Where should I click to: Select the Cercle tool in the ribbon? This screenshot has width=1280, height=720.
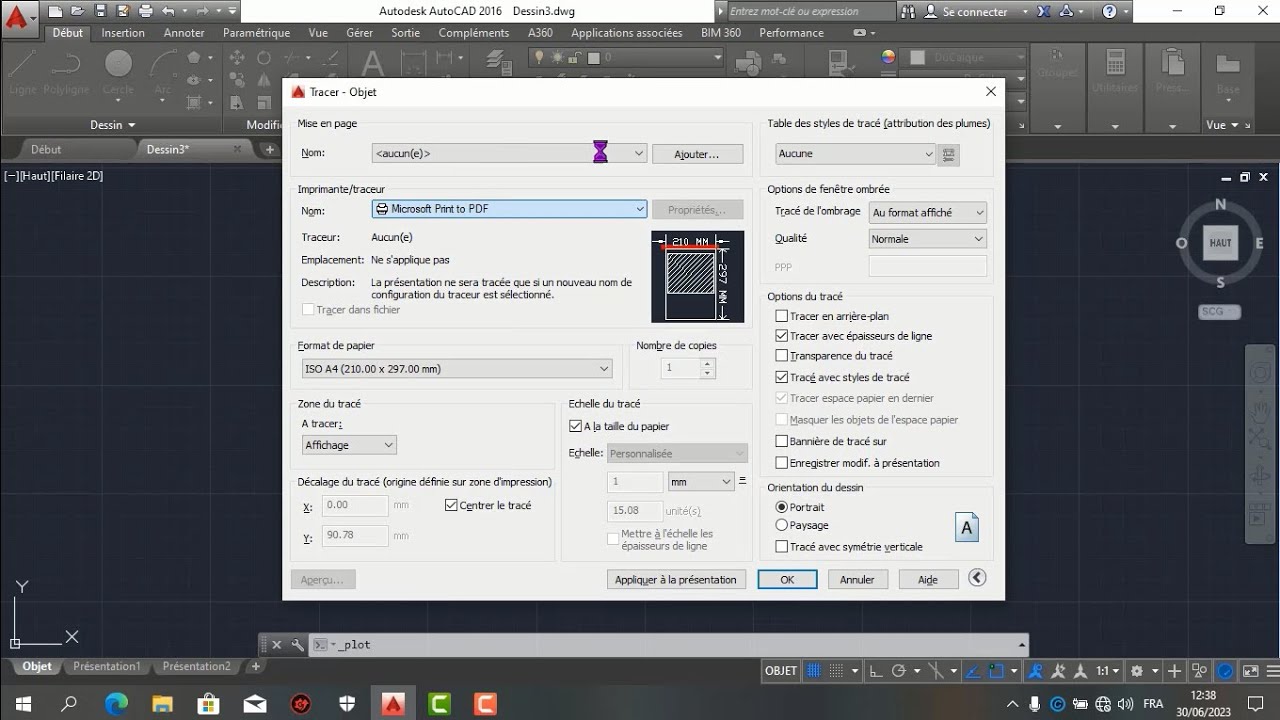[x=118, y=72]
